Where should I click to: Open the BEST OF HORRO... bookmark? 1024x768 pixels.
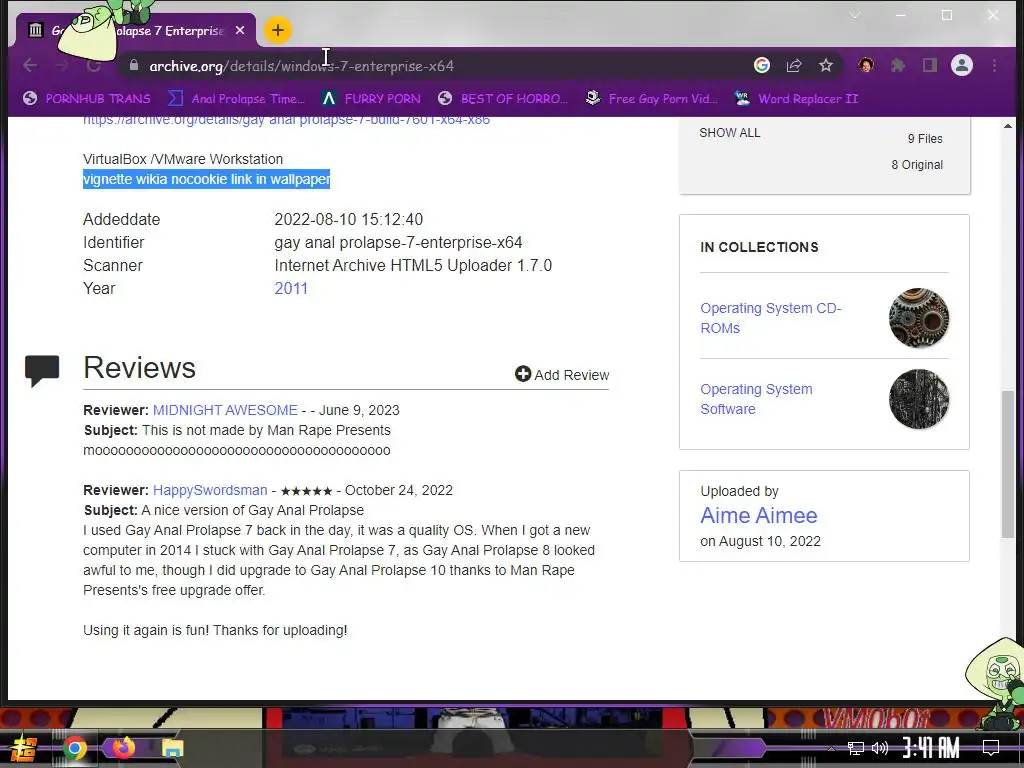[x=502, y=99]
